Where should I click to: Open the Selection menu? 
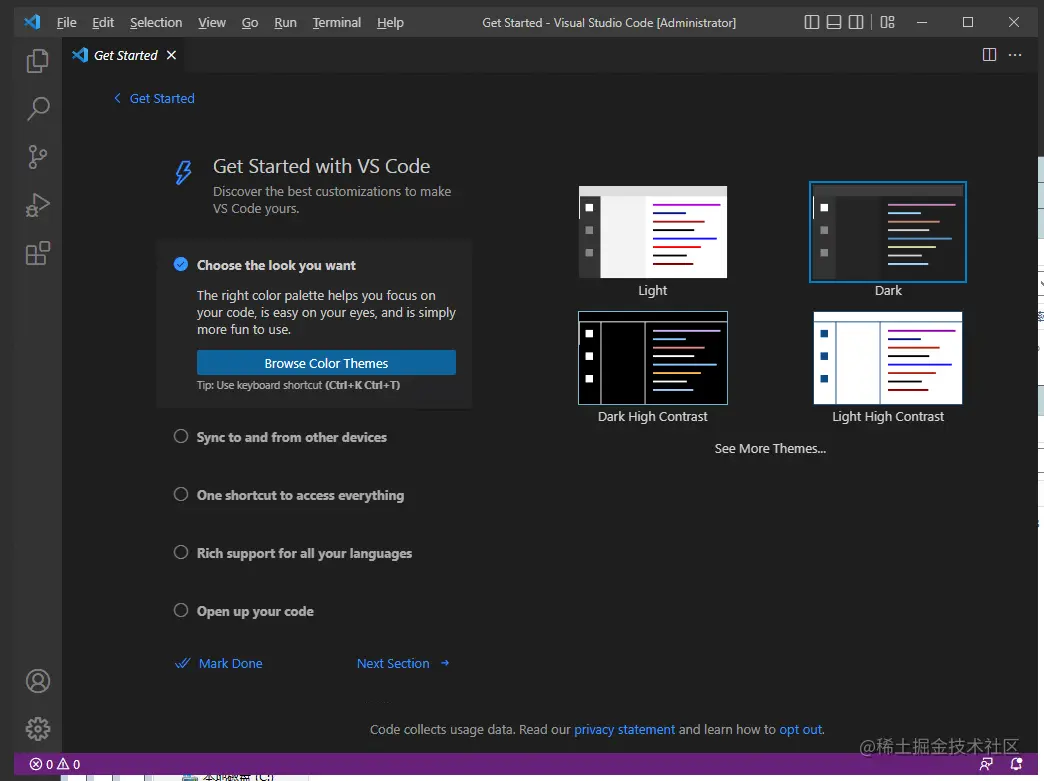pos(156,23)
